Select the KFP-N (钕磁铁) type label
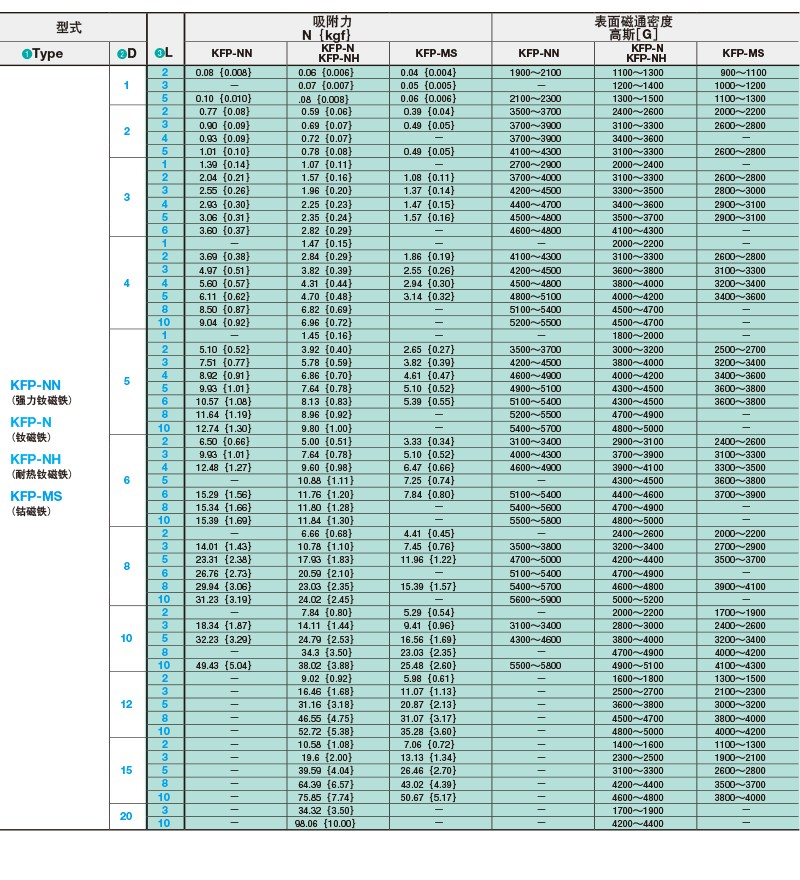This screenshot has height=880, width=800. coord(31,429)
